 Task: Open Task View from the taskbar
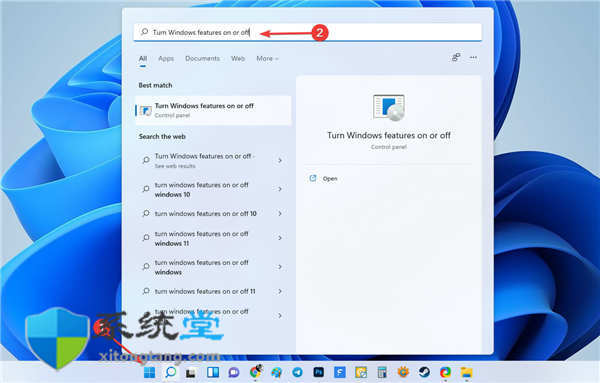191,372
